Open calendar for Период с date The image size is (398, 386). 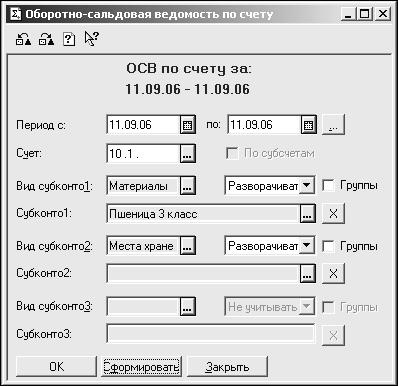(188, 125)
